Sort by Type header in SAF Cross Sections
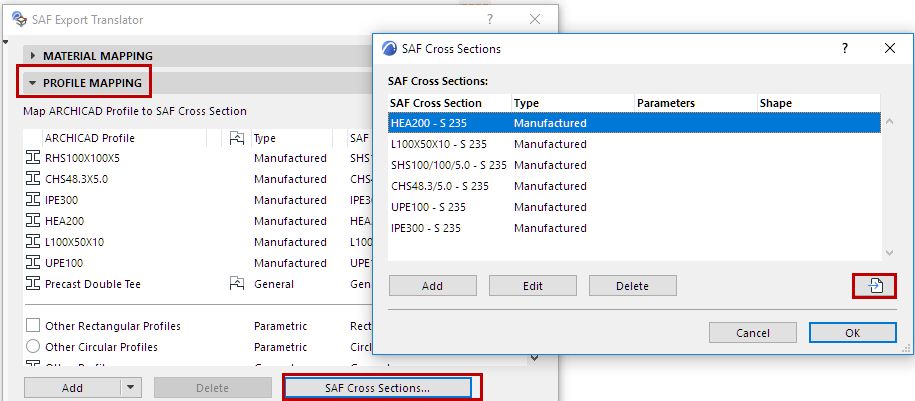Viewport: 915px width, 401px height. tap(573, 103)
